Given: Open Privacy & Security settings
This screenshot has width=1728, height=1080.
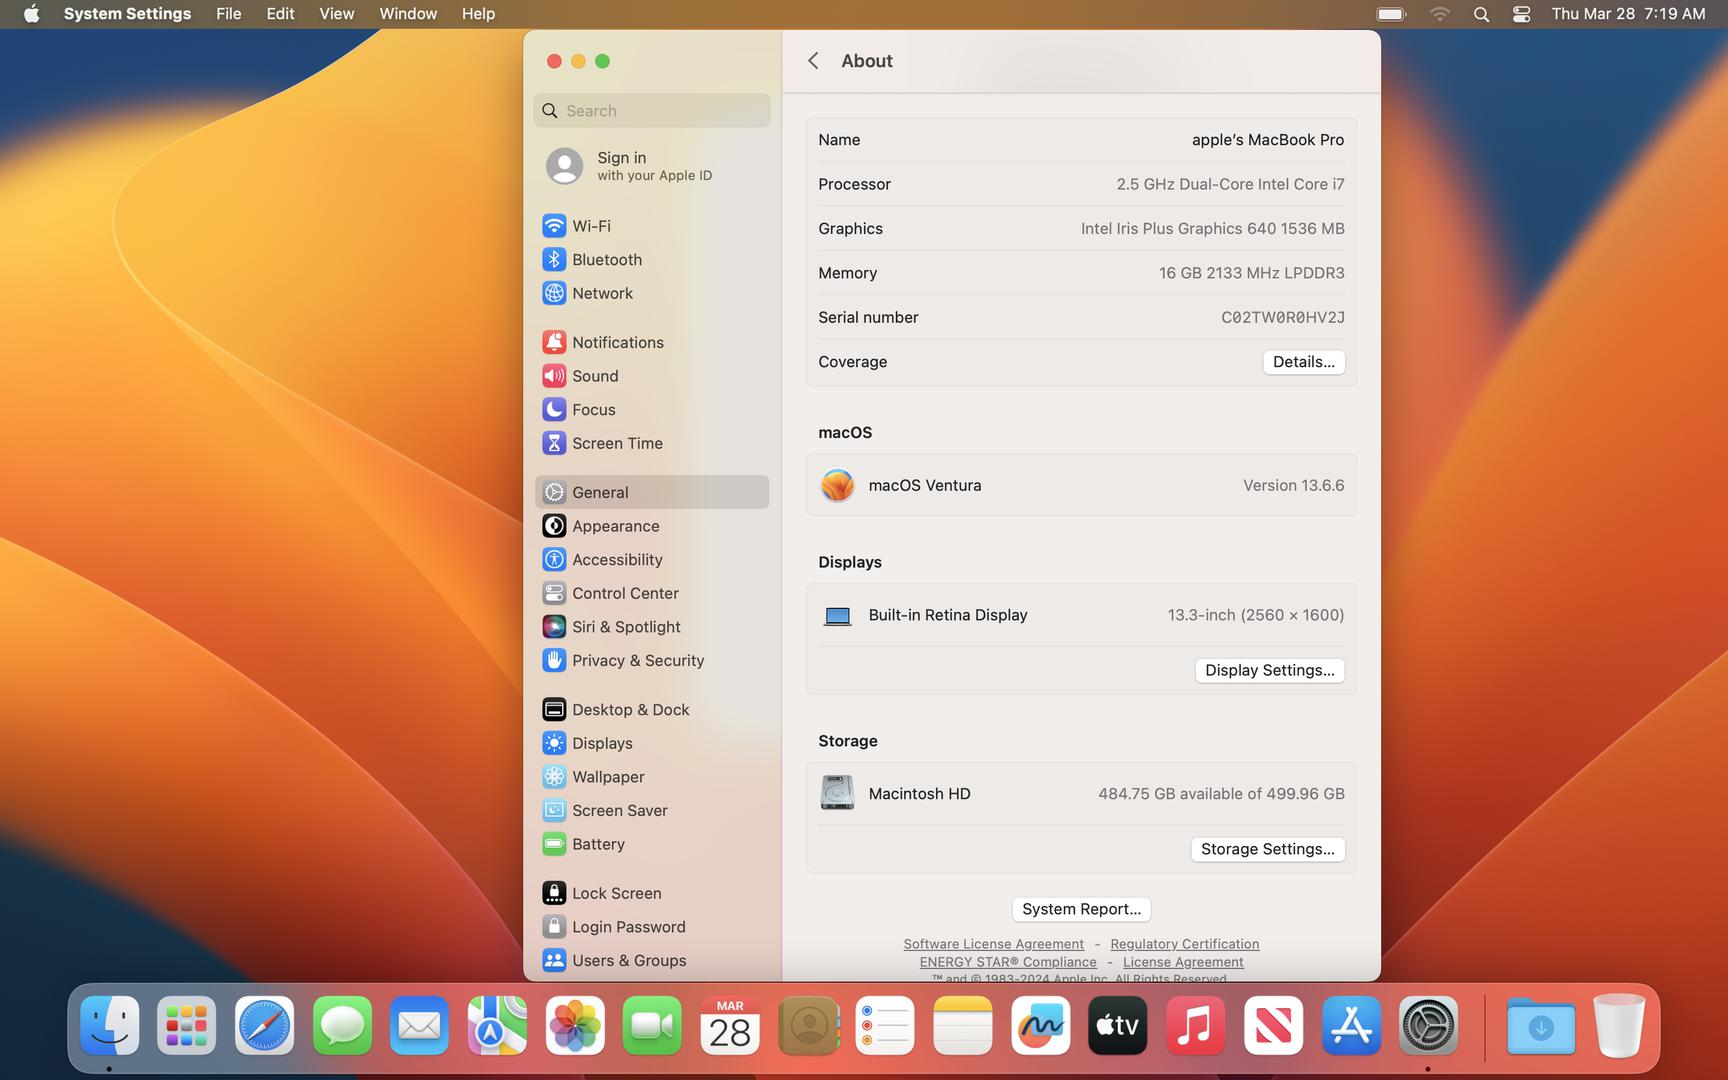Looking at the screenshot, I should point(652,660).
